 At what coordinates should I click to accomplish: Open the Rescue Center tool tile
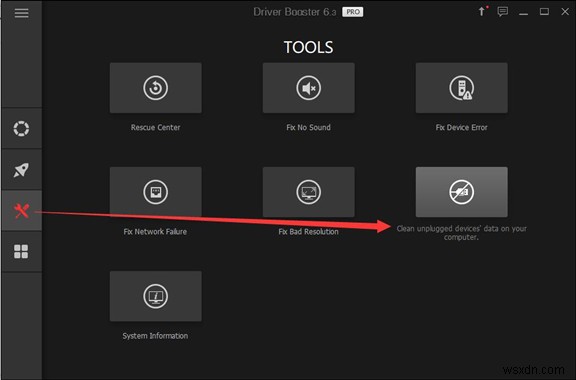point(156,88)
